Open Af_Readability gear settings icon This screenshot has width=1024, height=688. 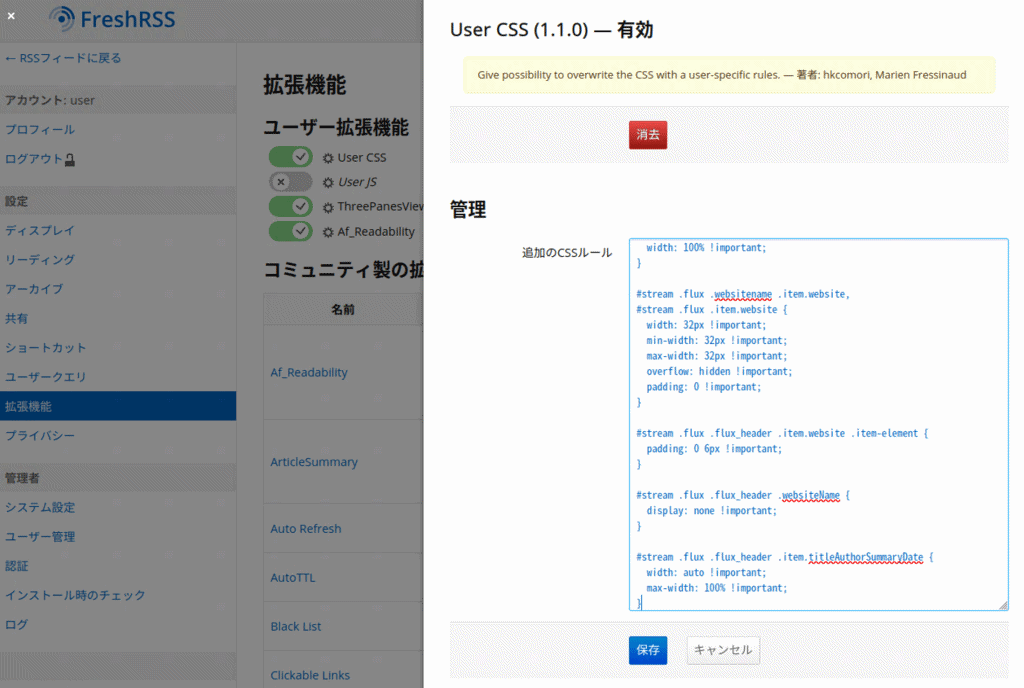click(328, 232)
